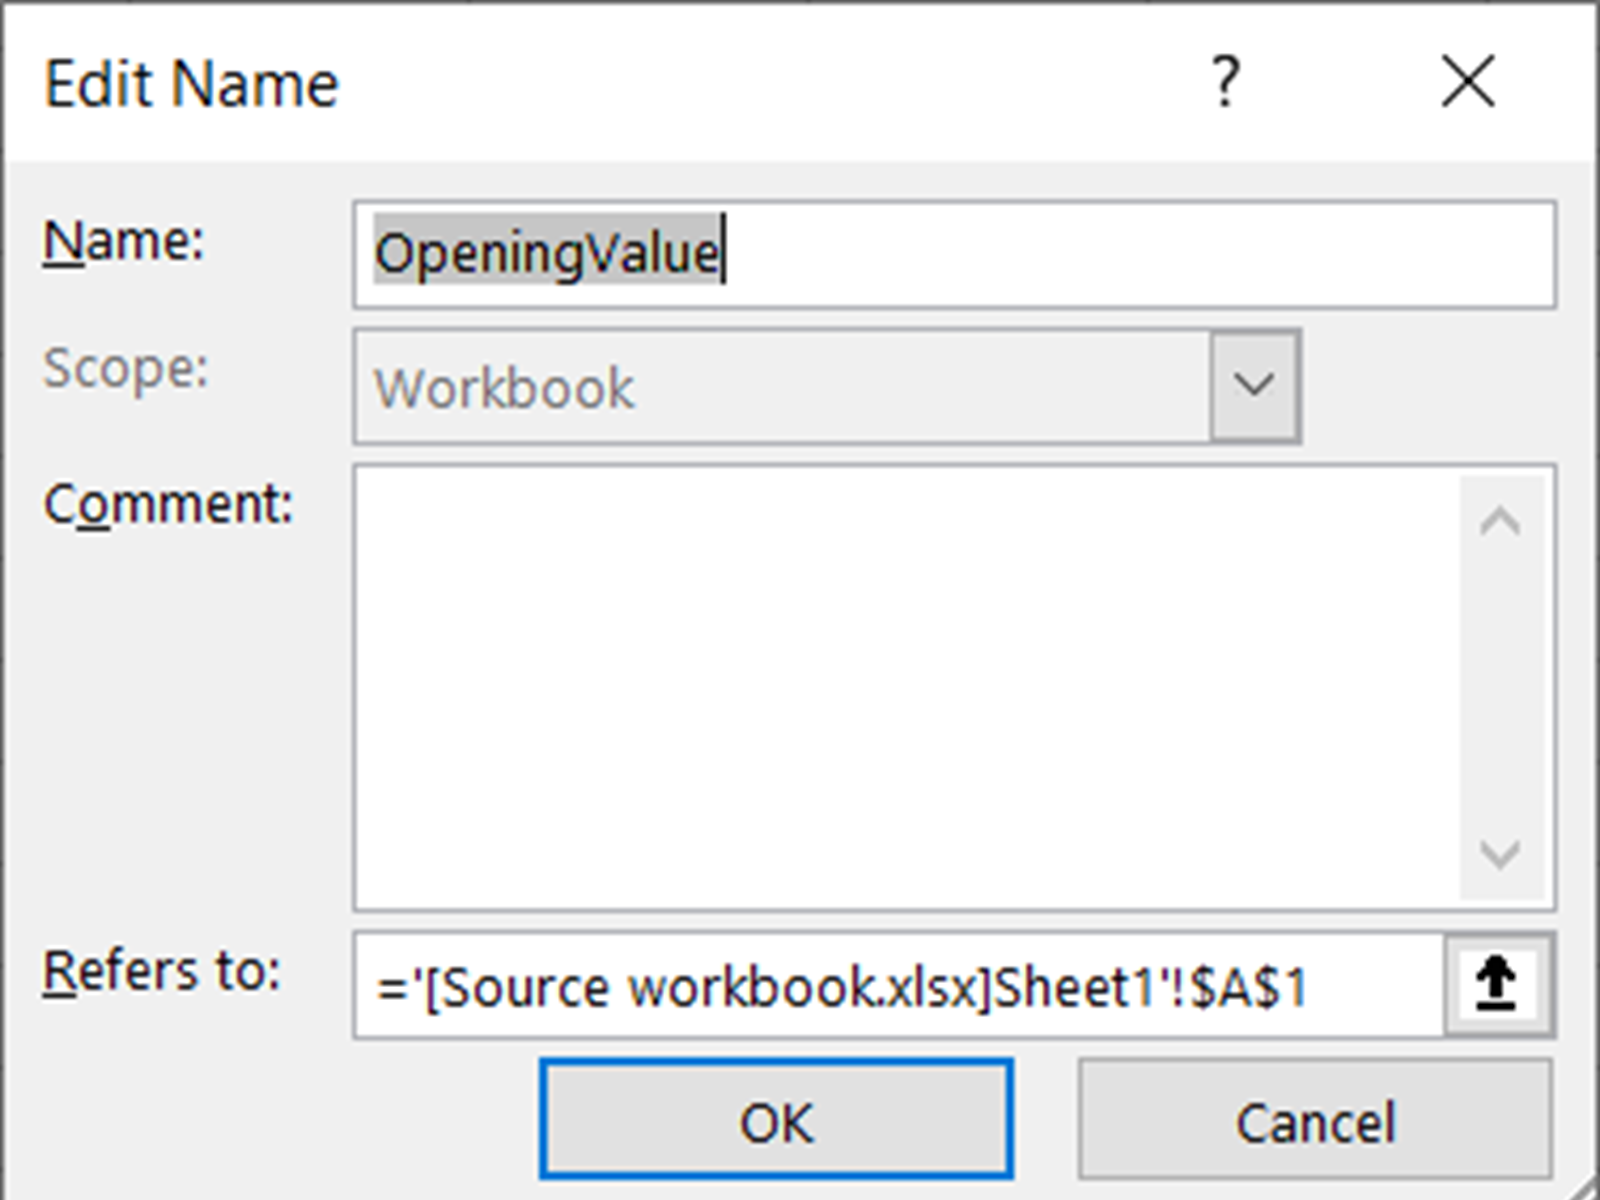Image resolution: width=1600 pixels, height=1200 pixels.
Task: Click inside the Name text field
Action: [x=1100, y=255]
